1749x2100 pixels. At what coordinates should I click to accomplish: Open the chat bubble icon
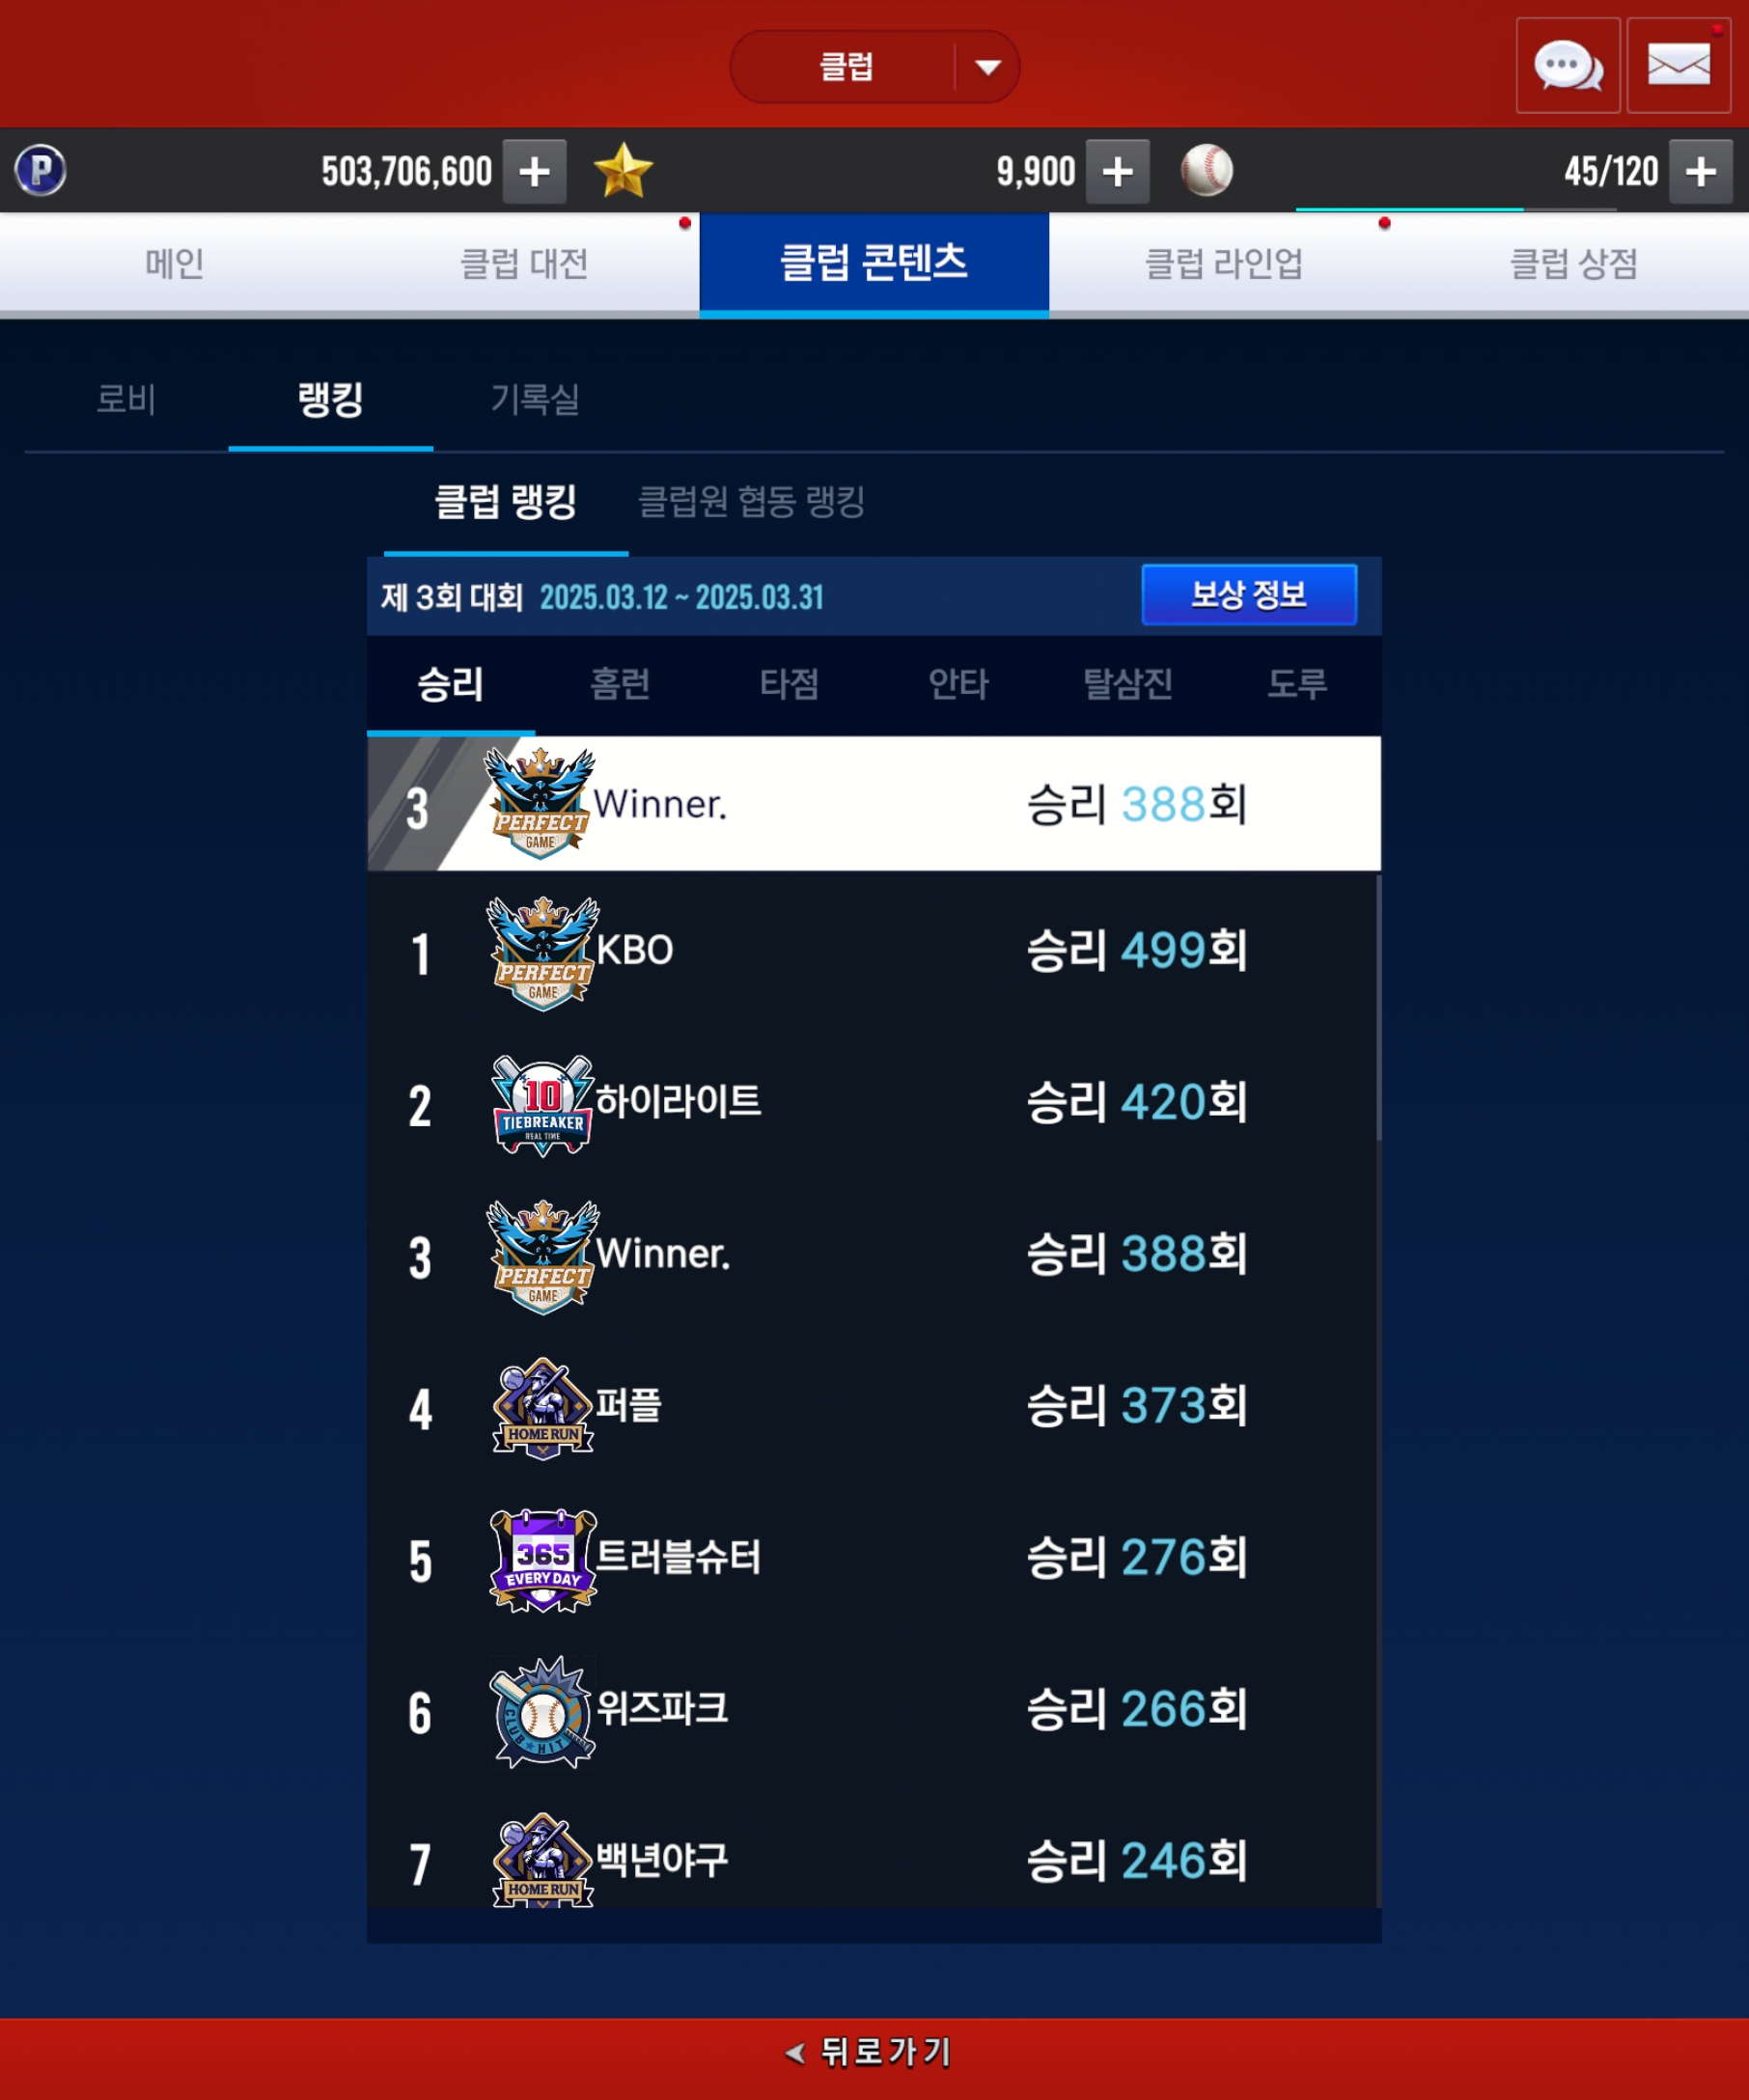point(1567,65)
